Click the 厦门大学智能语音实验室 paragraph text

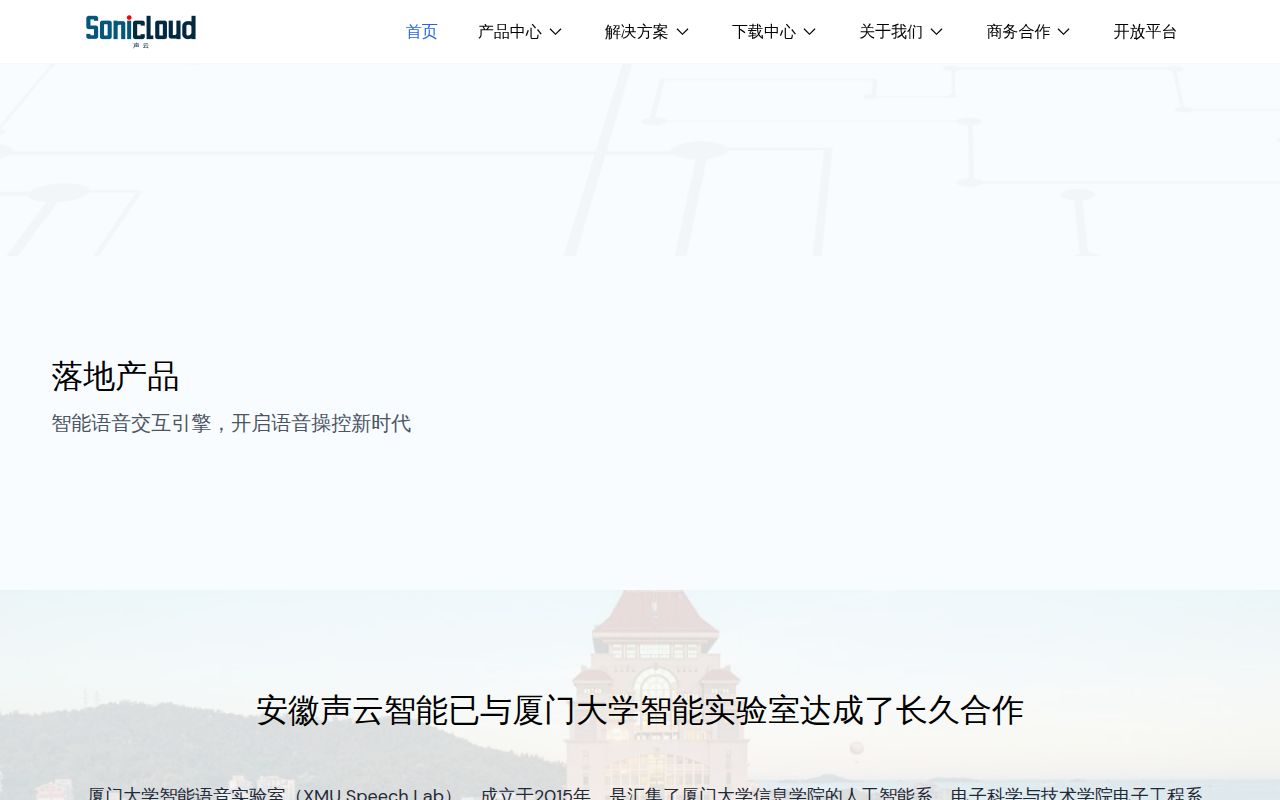tap(645, 794)
